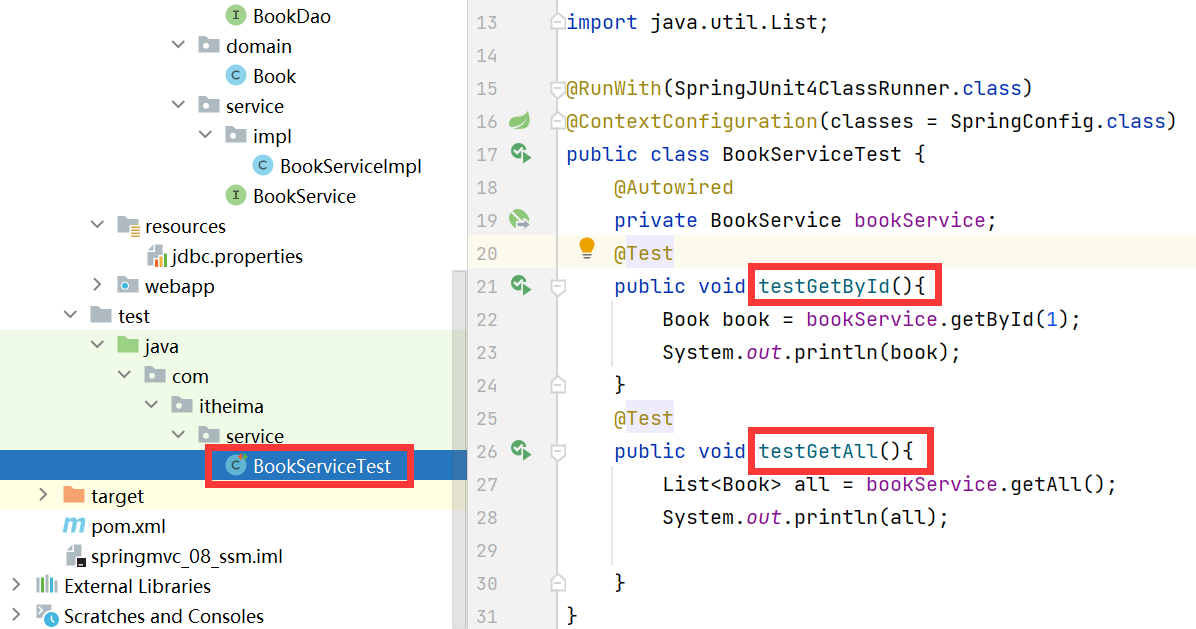Expand External Libraries
The image size is (1196, 629).
tap(17, 585)
